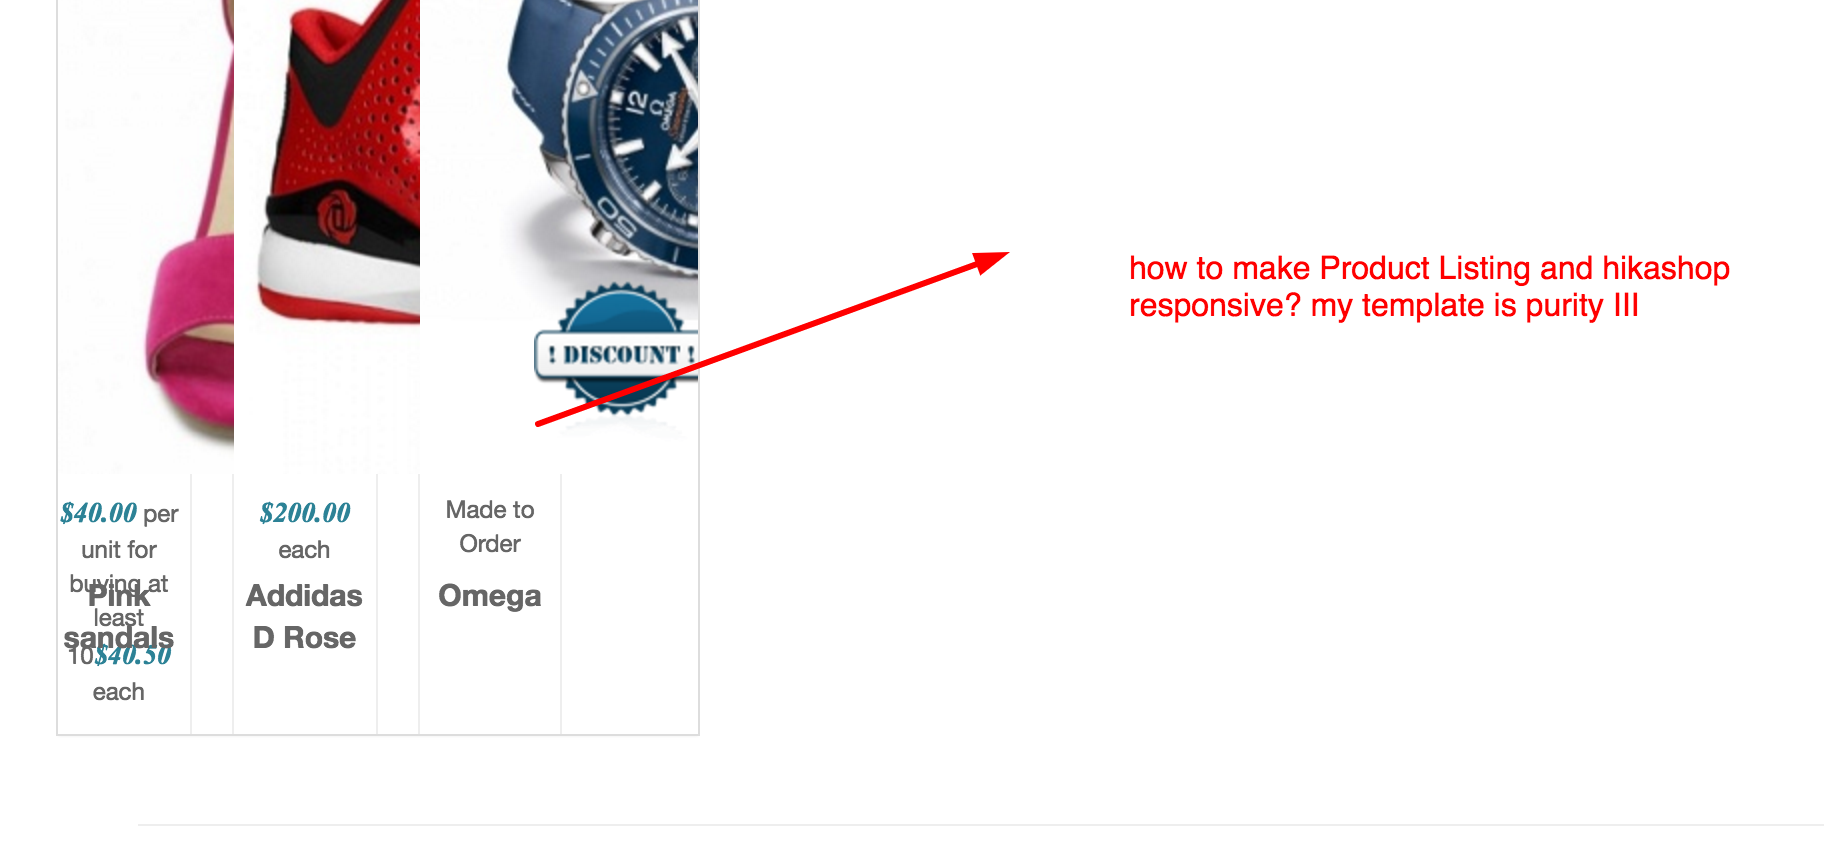
Task: Click the Made to Order label
Action: [490, 527]
